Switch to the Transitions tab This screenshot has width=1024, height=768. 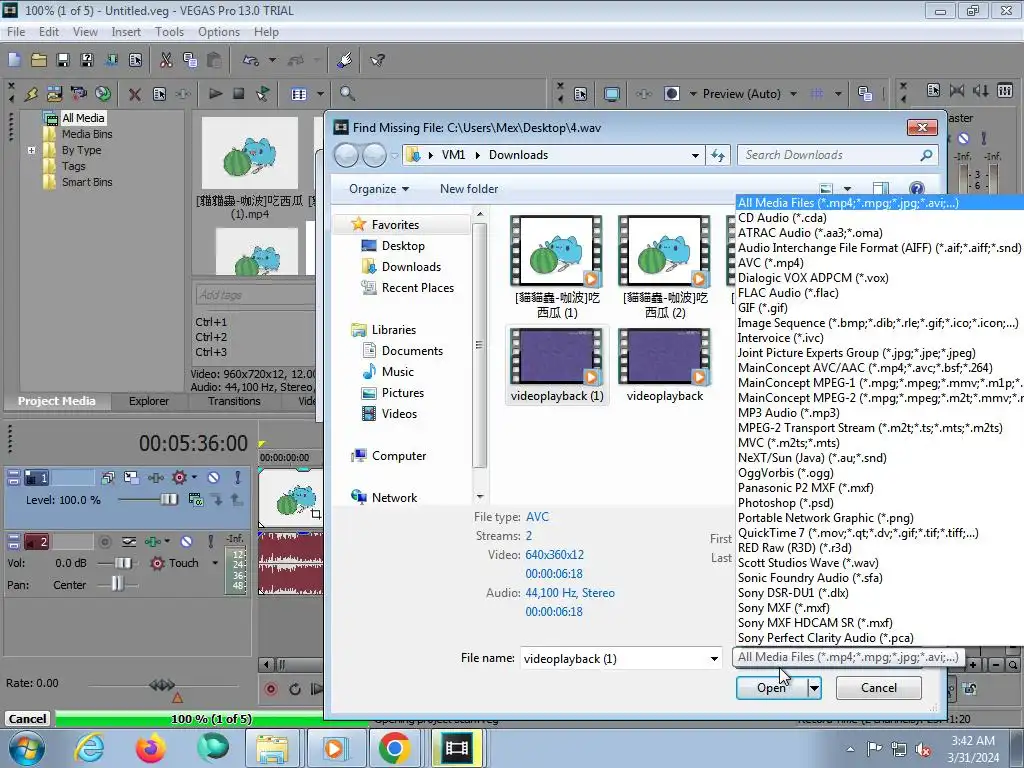[x=234, y=401]
